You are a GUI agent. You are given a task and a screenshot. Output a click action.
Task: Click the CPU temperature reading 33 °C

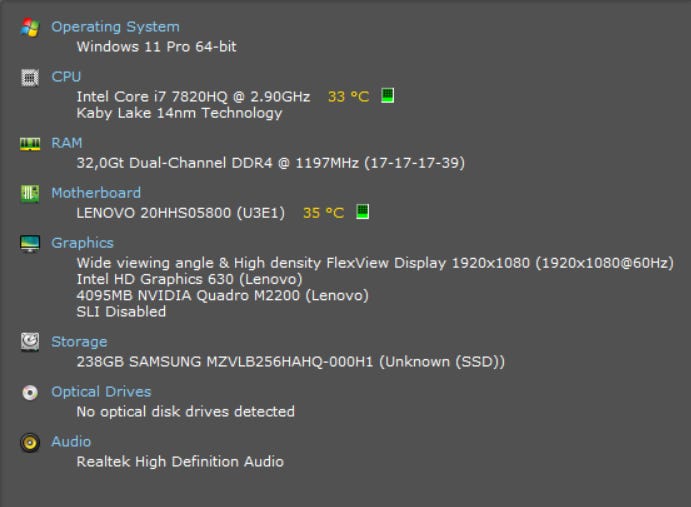click(348, 97)
